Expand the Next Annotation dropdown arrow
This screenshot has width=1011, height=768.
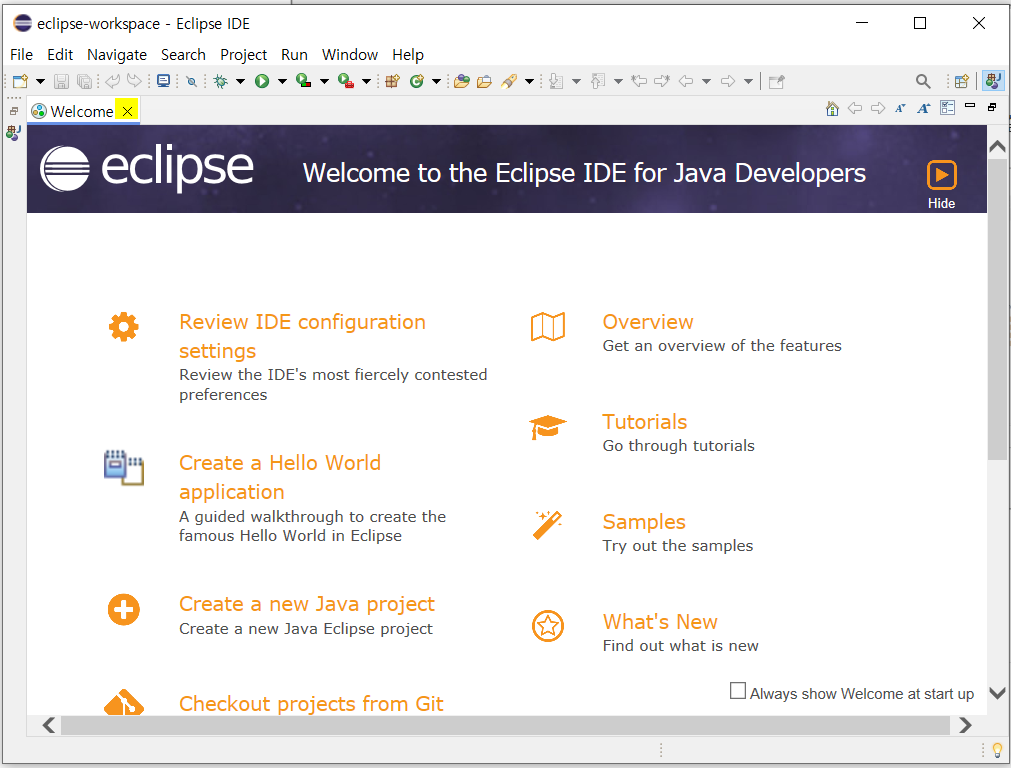coord(576,81)
